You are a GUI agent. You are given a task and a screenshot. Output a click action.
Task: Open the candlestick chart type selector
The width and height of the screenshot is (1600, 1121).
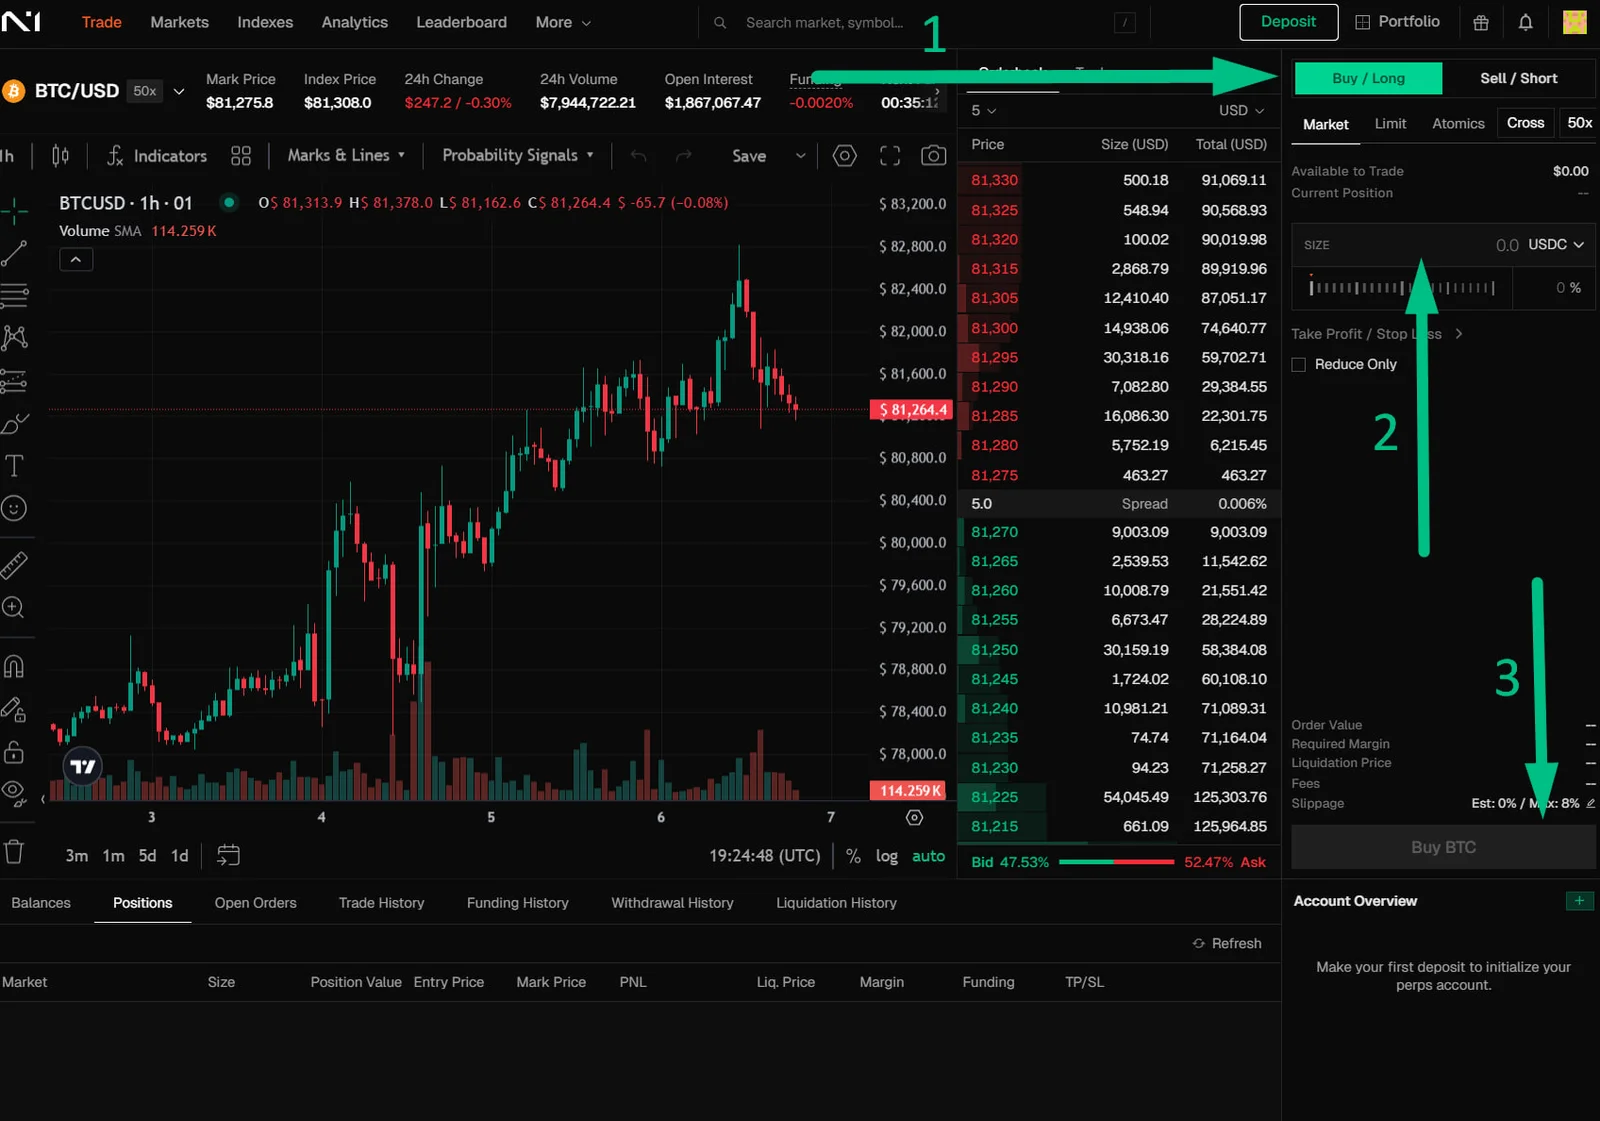pyautogui.click(x=60, y=155)
